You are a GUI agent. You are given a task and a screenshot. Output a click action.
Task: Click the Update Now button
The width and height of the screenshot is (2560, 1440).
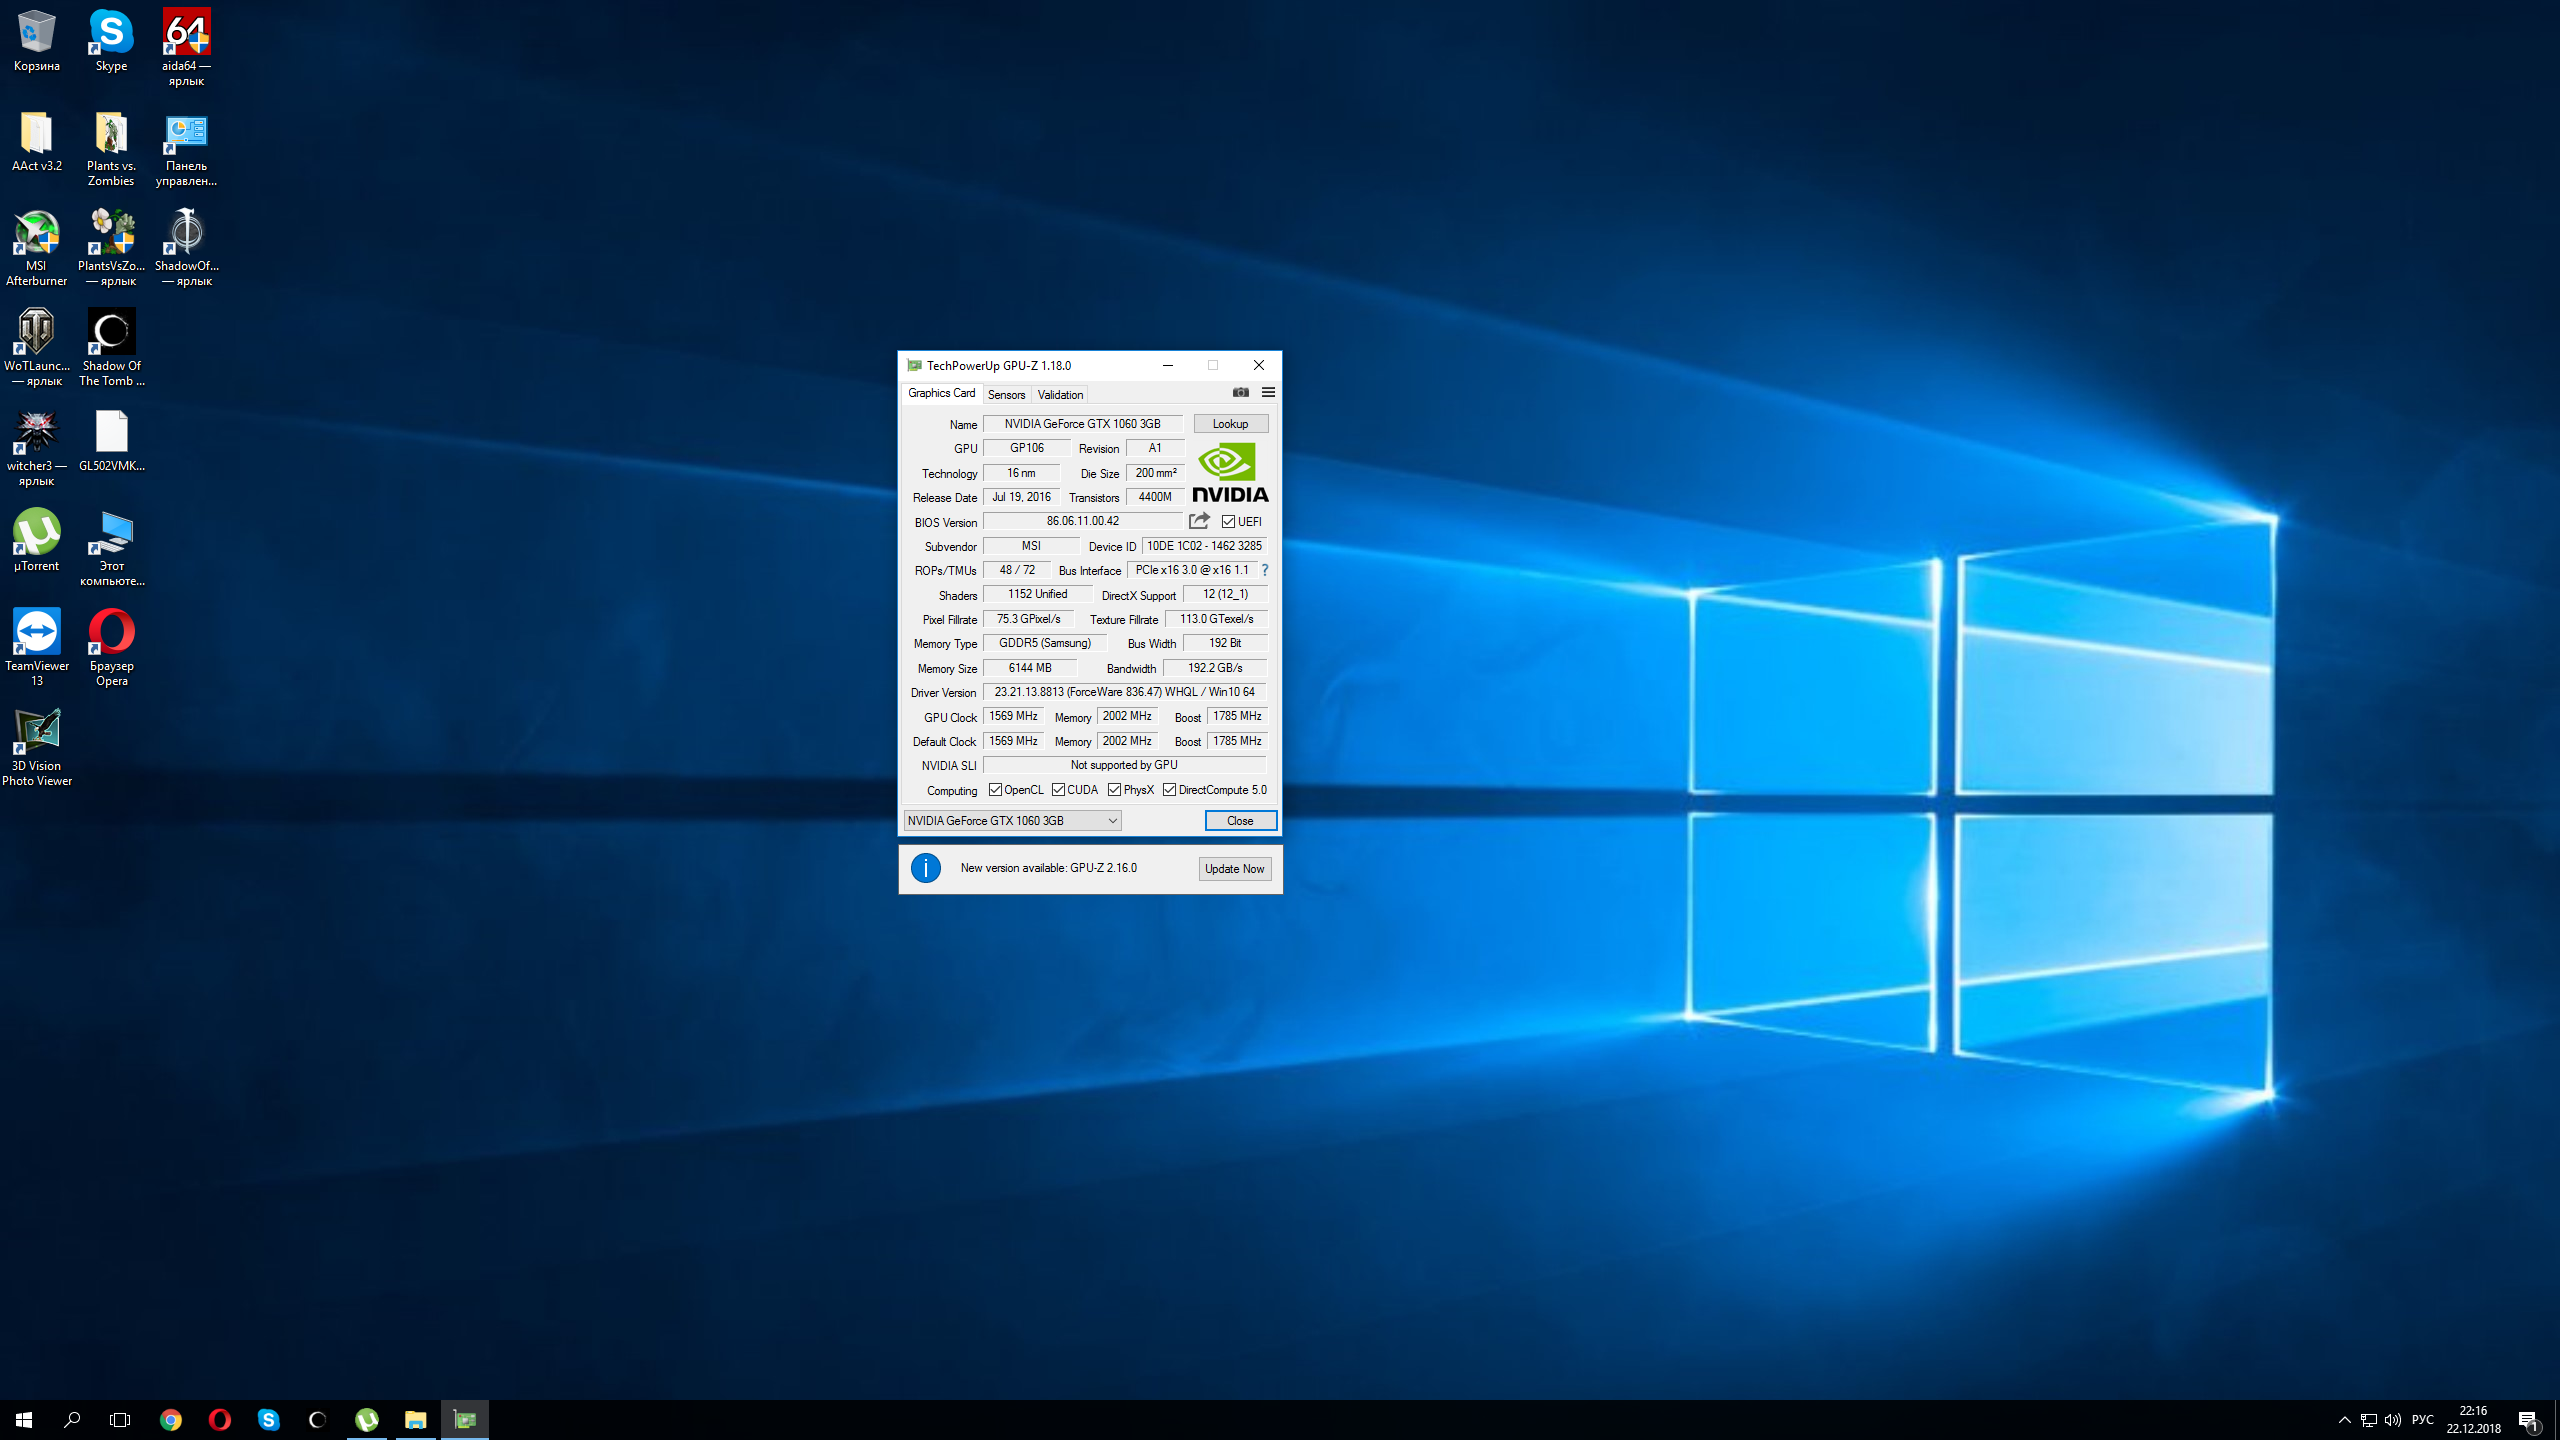pyautogui.click(x=1234, y=869)
